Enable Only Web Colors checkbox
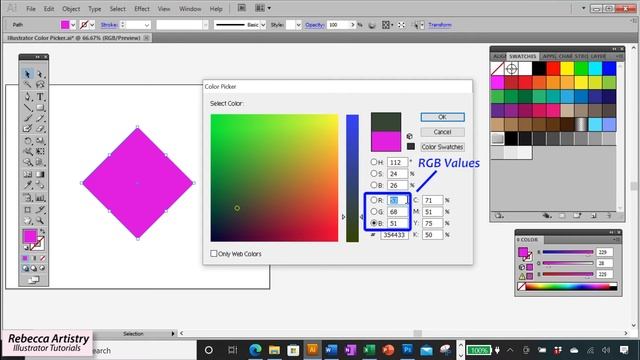Viewport: 640px width, 360px height. tap(213, 253)
